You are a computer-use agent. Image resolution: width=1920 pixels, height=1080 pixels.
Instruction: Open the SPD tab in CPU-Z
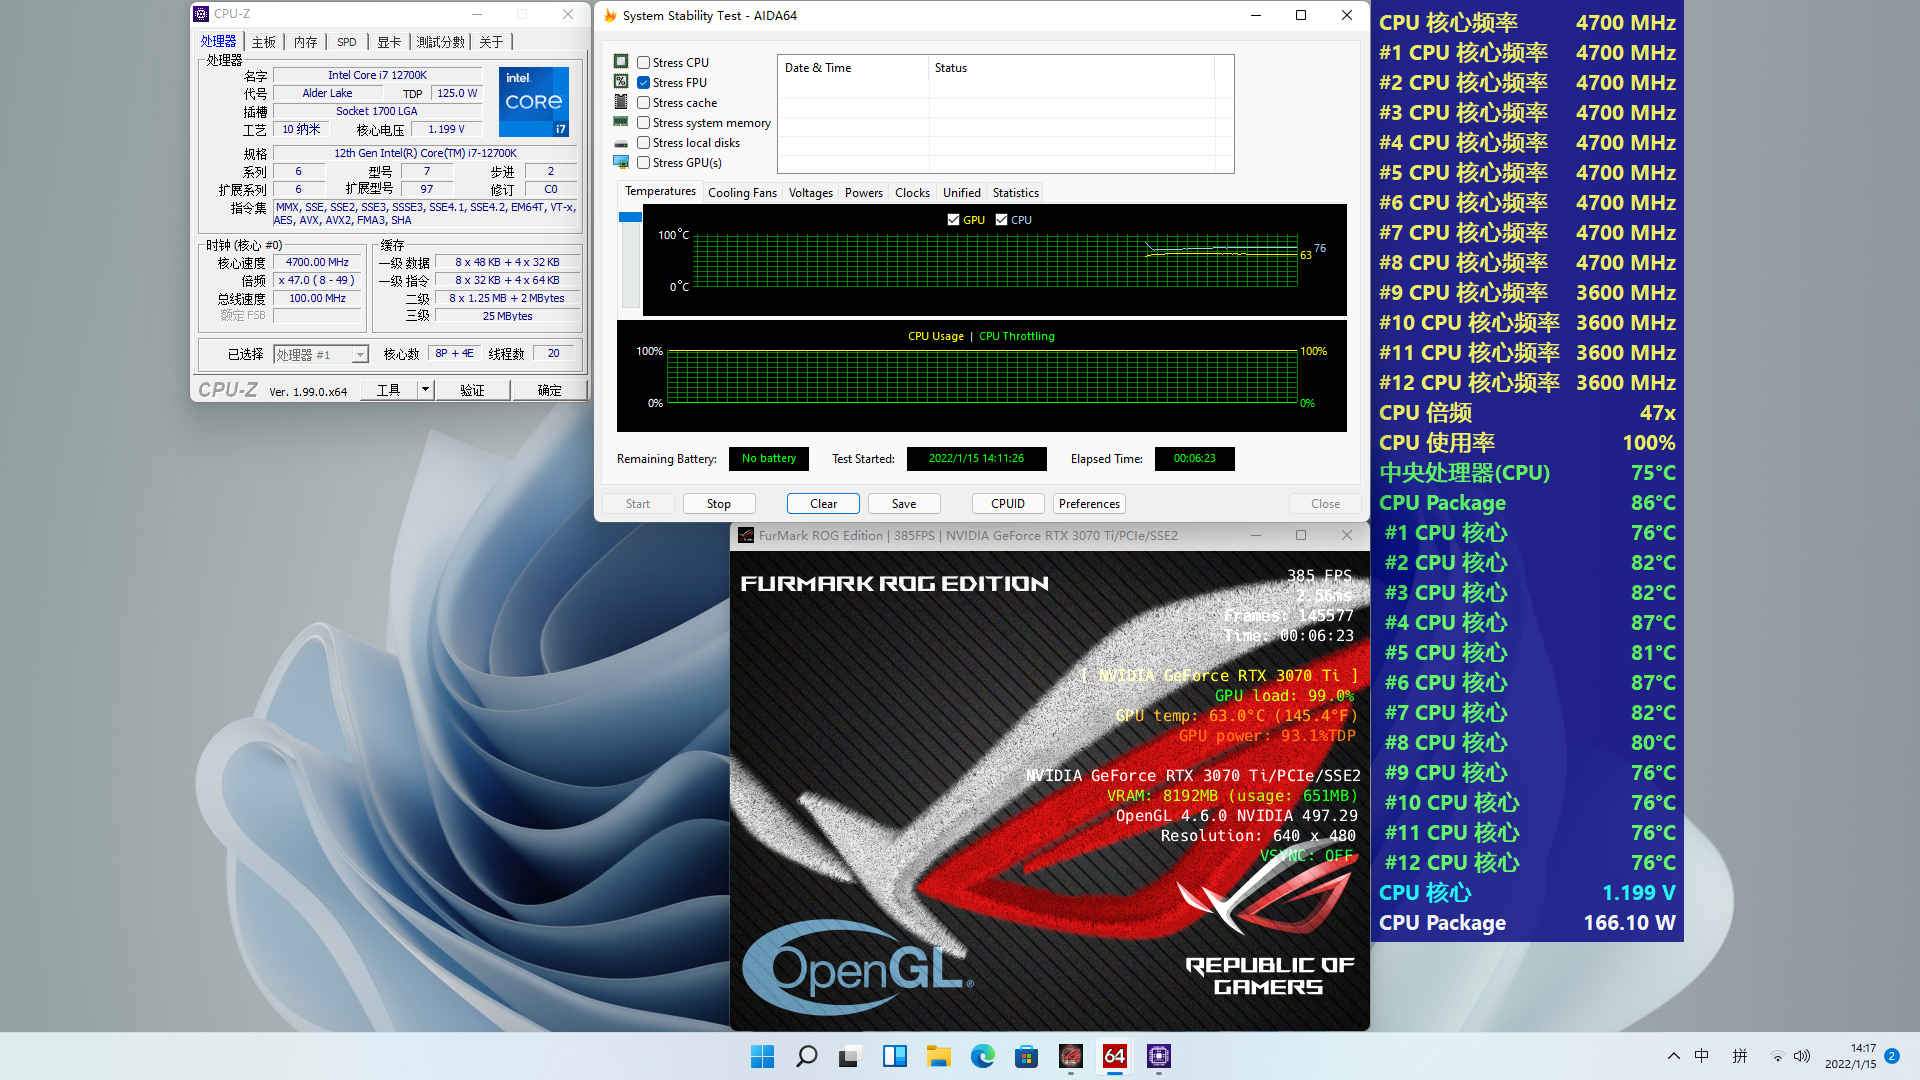(346, 42)
